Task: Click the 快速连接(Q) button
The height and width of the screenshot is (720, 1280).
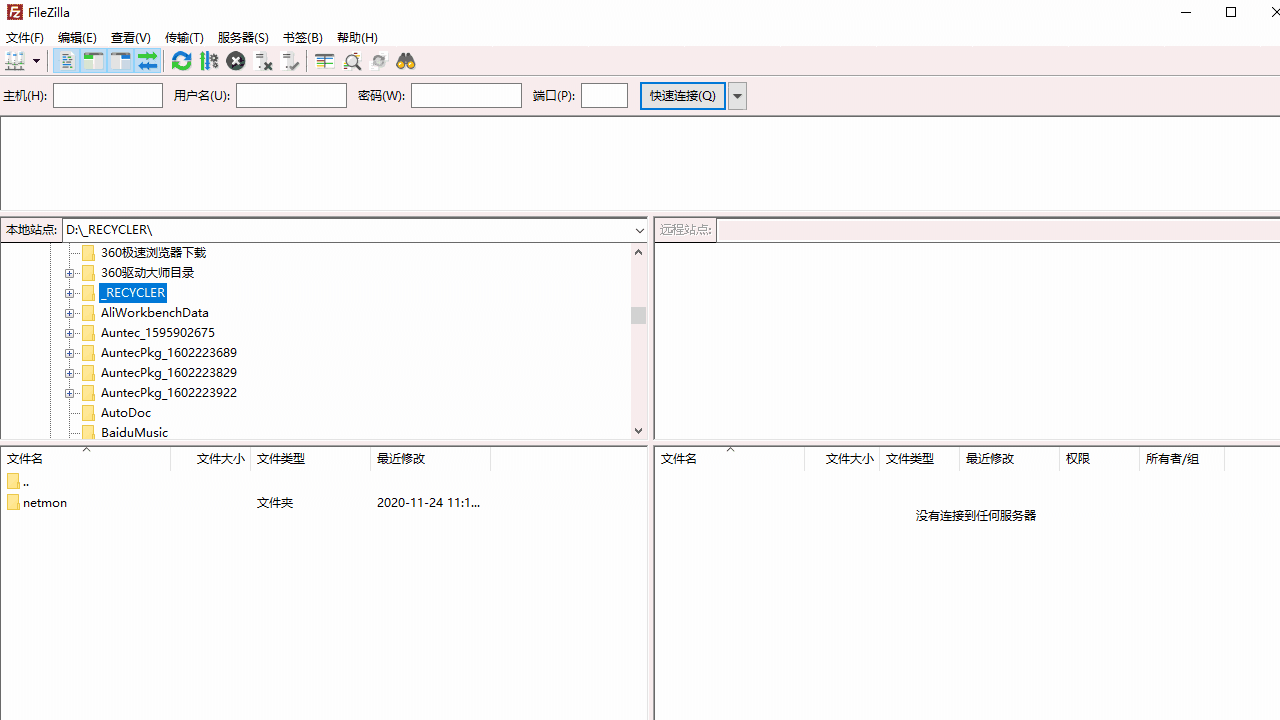Action: point(682,95)
